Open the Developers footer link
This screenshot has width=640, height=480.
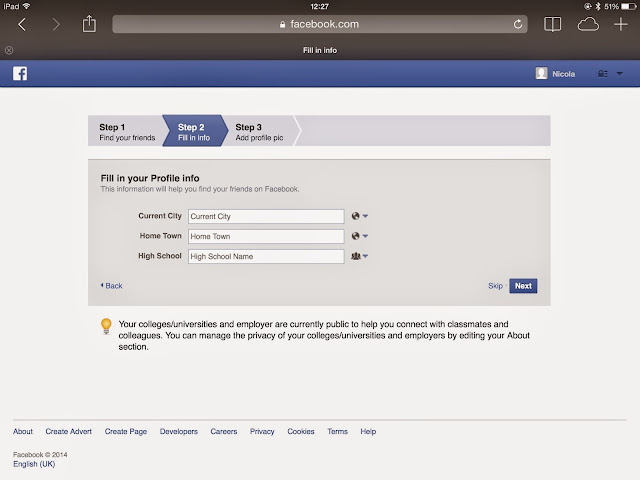click(x=179, y=431)
